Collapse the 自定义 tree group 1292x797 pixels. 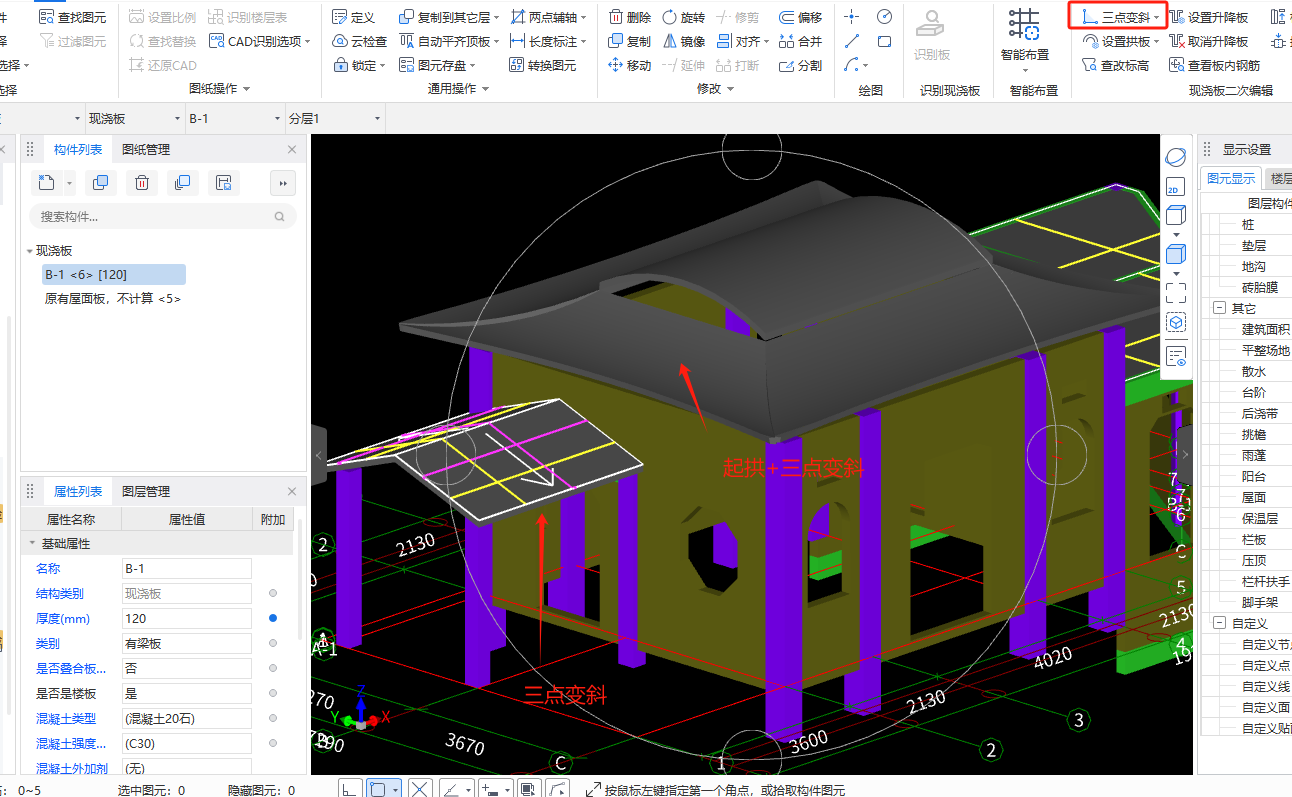click(1219, 623)
